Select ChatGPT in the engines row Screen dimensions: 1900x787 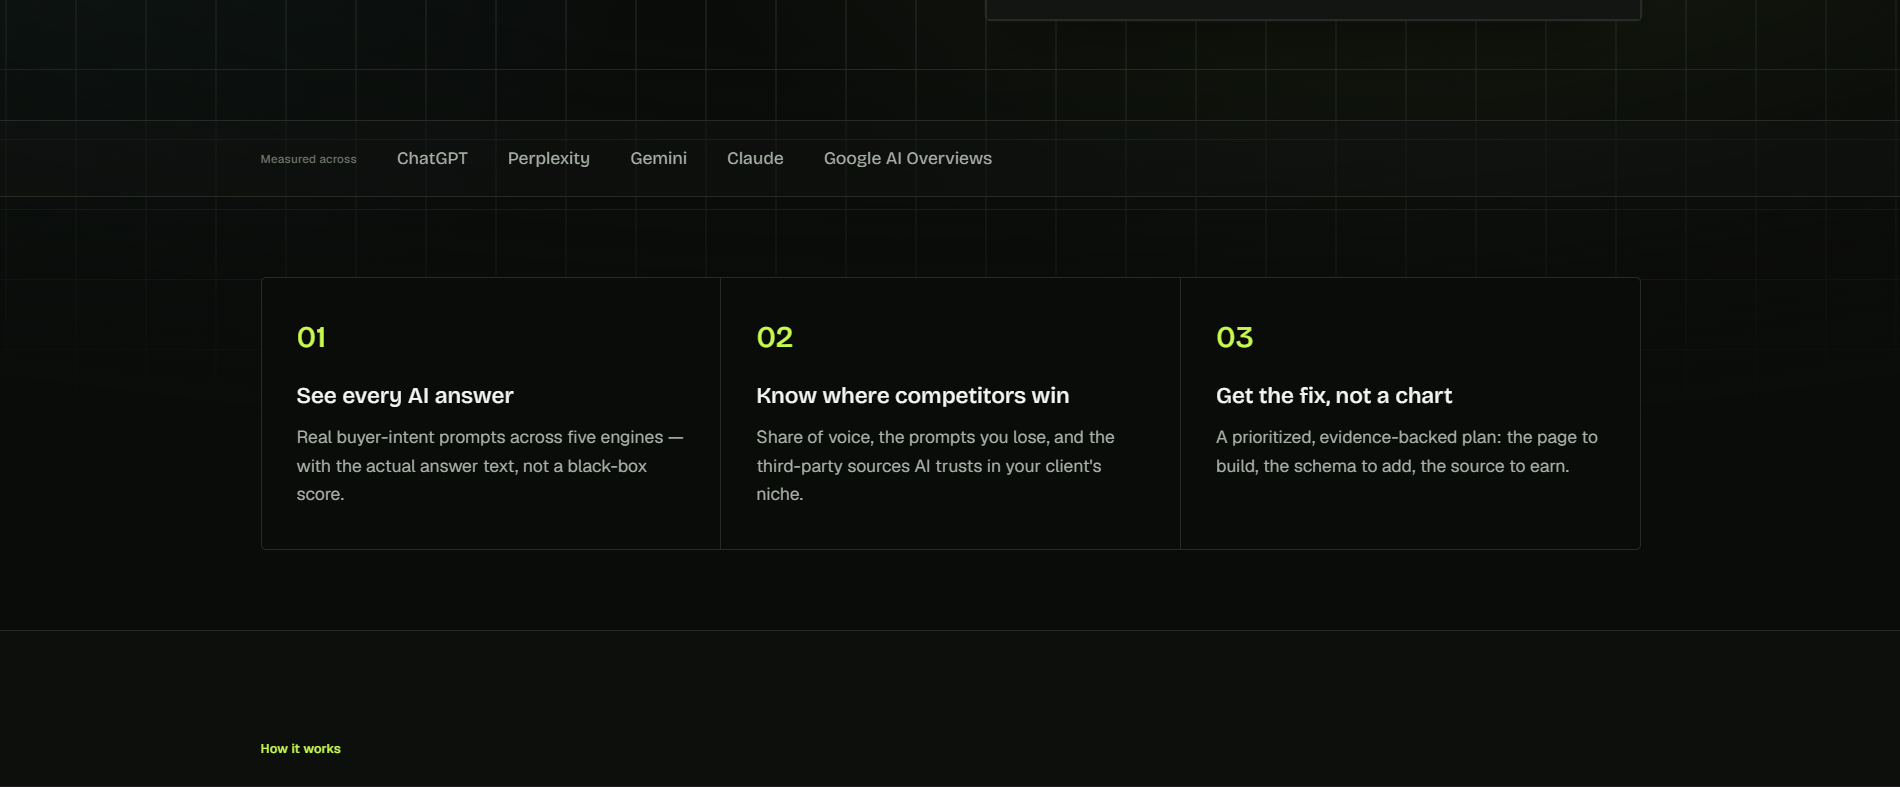[432, 158]
